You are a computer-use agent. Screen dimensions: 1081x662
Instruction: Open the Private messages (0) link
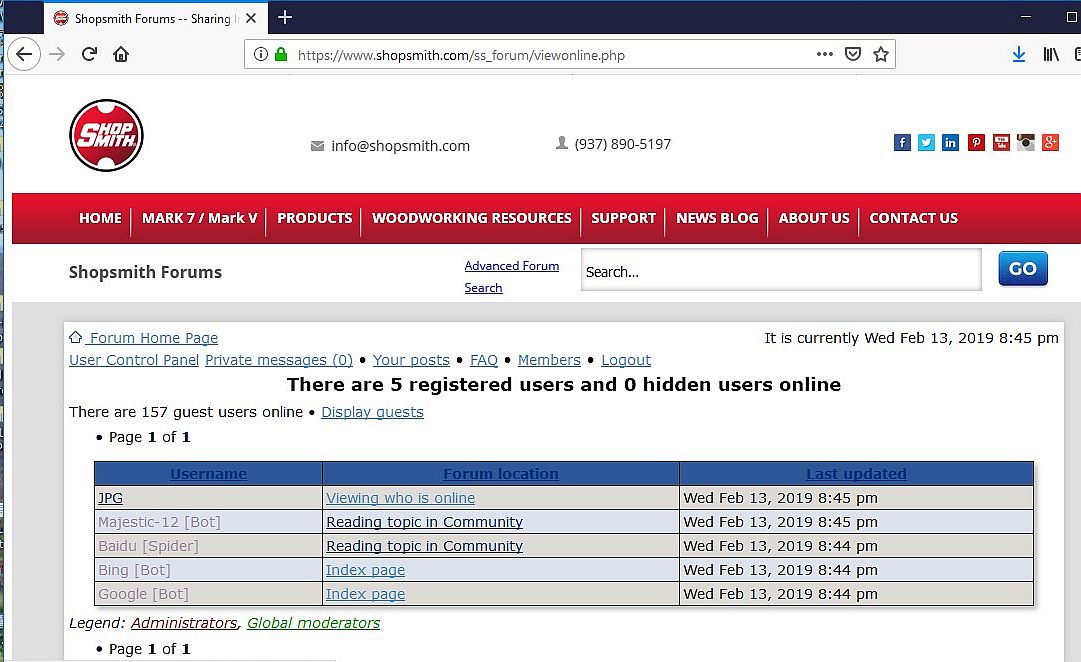click(x=279, y=360)
